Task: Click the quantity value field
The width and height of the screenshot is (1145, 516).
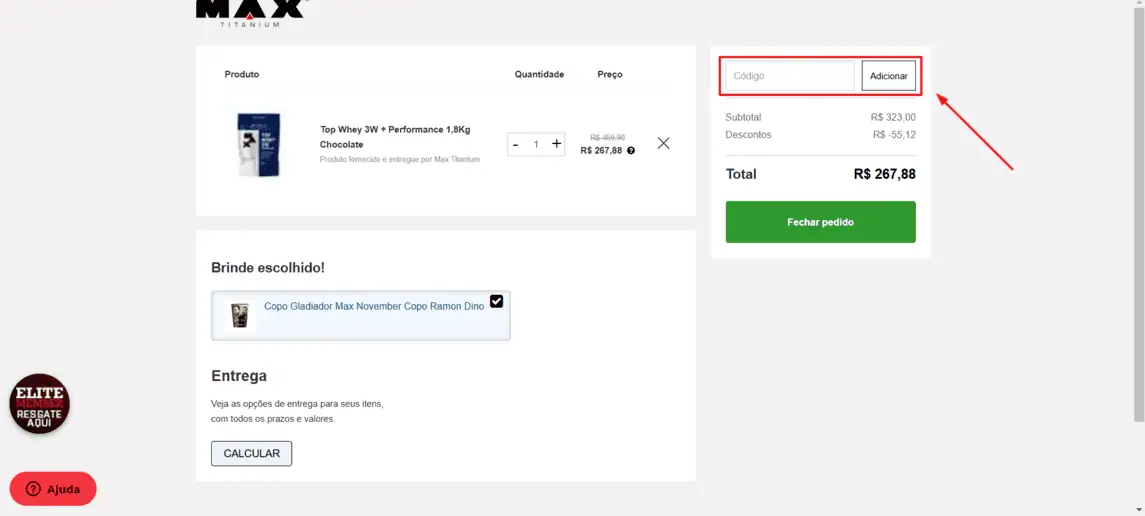Action: pos(536,144)
